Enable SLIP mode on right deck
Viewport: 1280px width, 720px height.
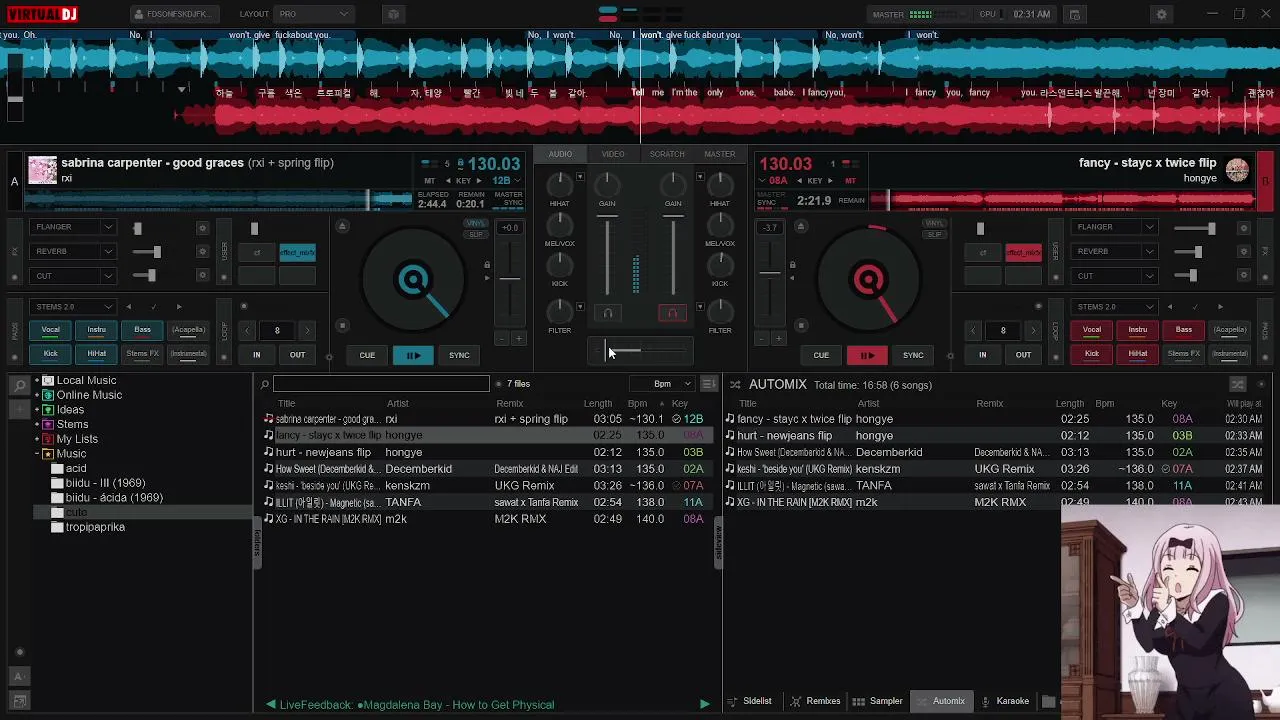point(934,234)
